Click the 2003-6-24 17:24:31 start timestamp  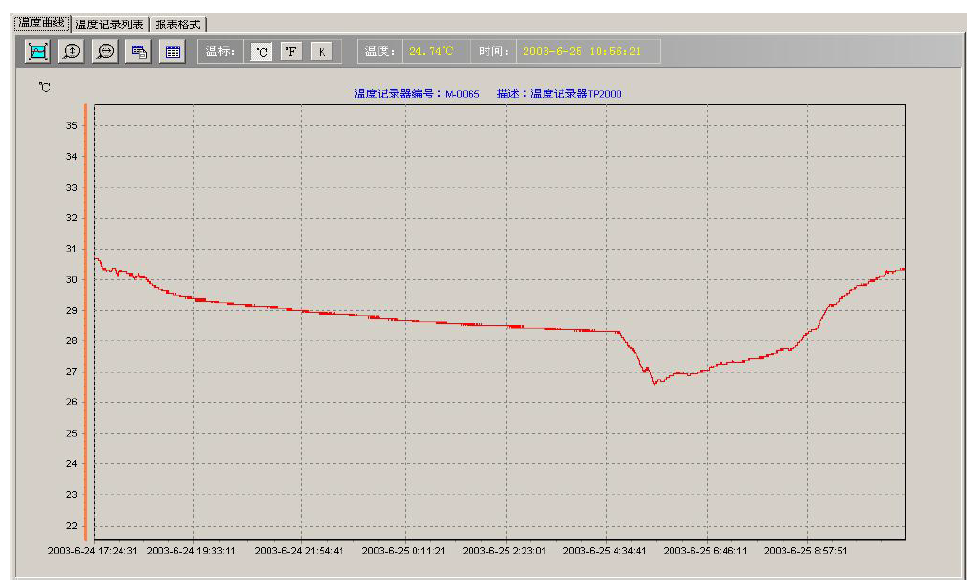93,550
